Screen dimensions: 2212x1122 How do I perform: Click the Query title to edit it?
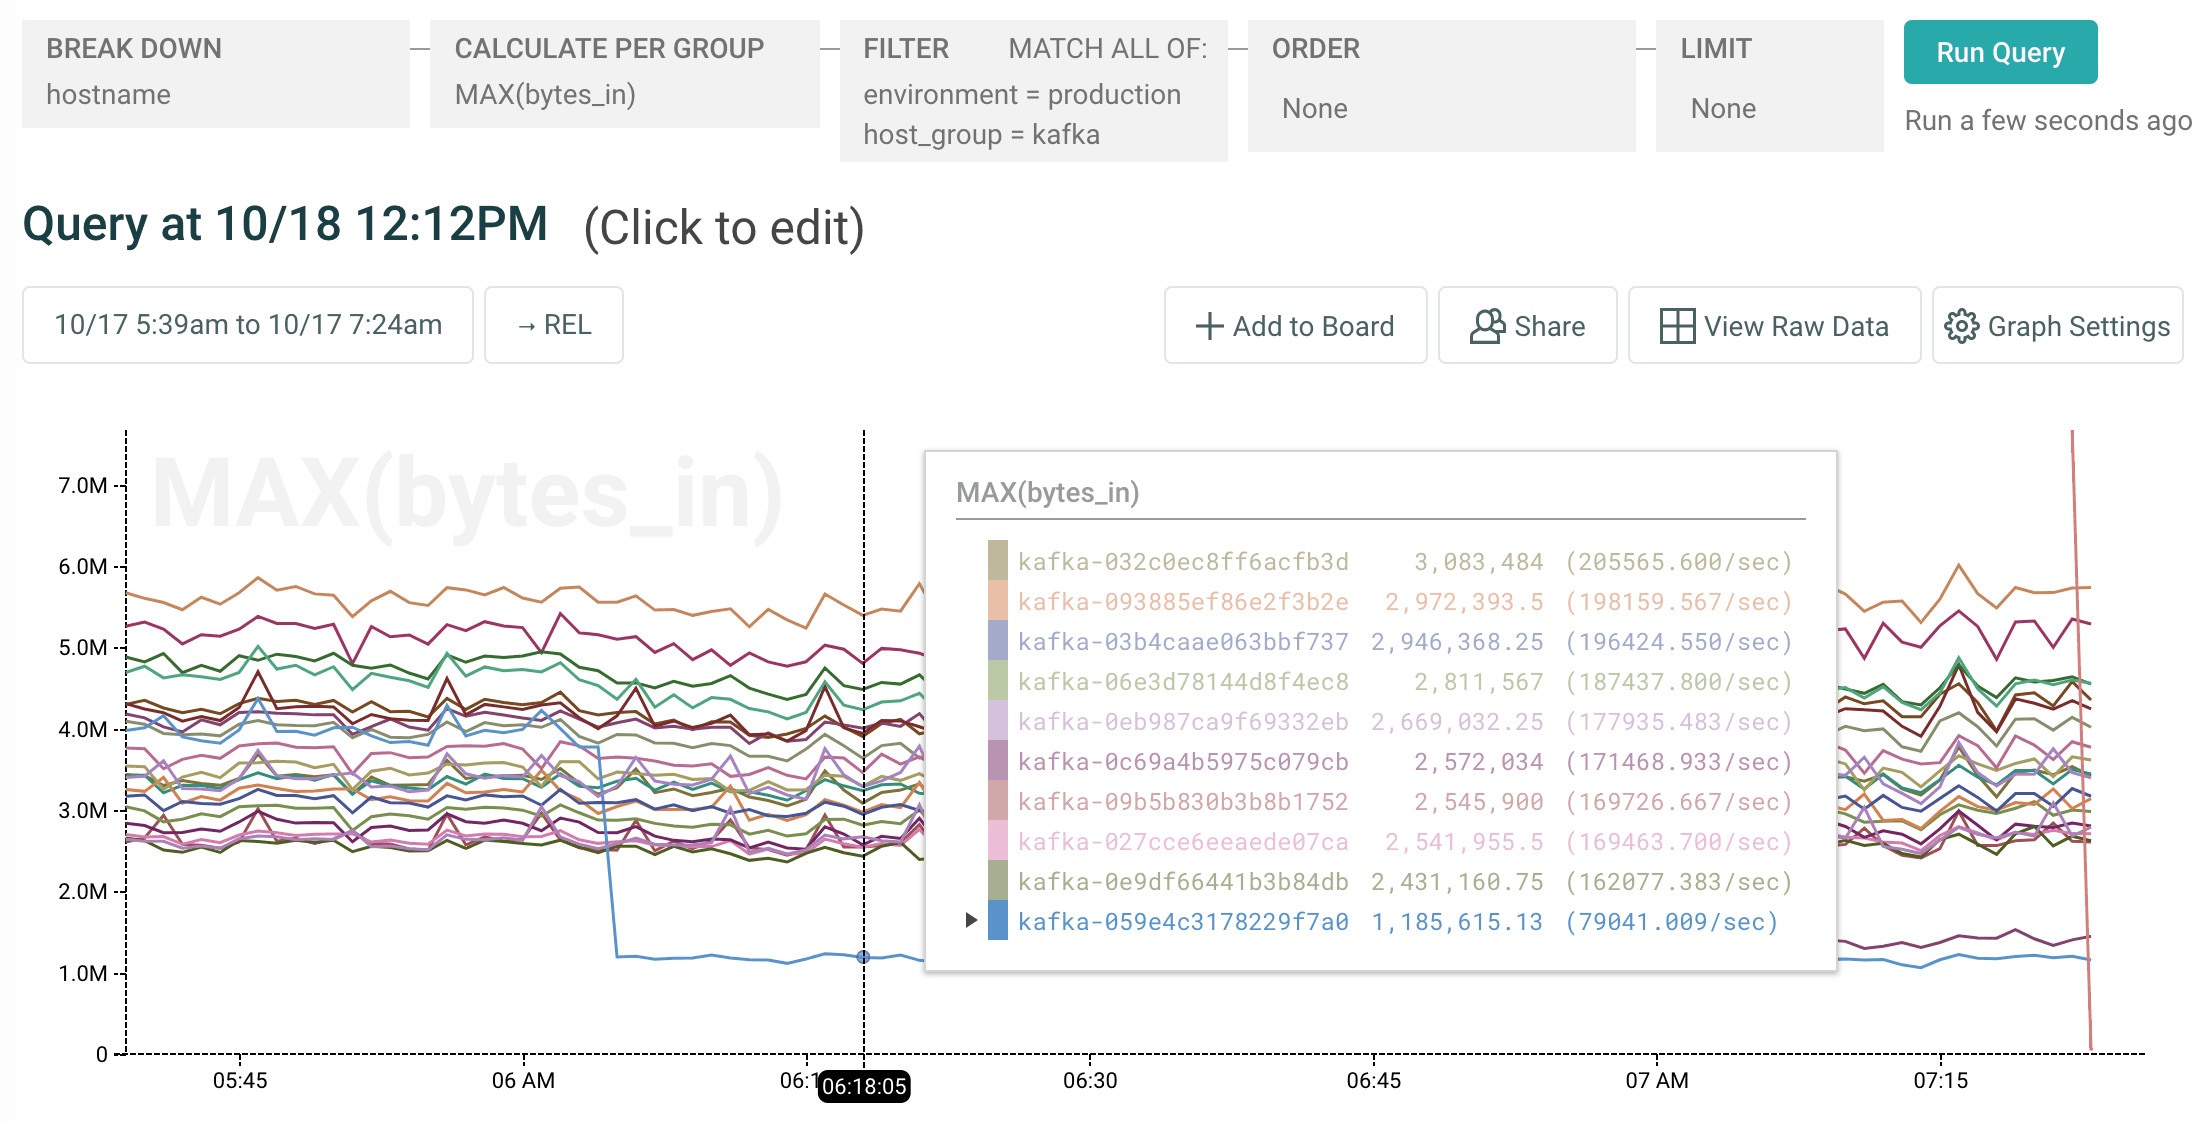coord(285,225)
